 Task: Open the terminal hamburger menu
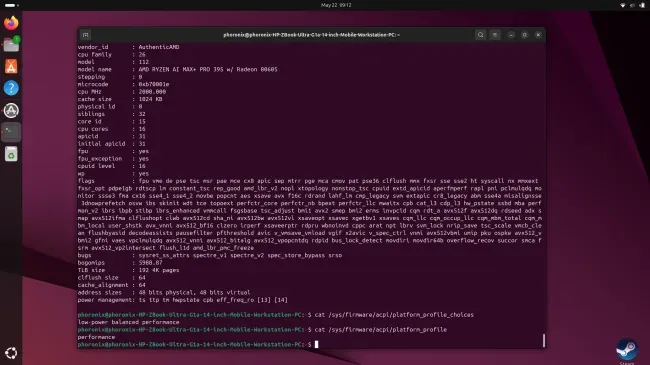pos(495,35)
